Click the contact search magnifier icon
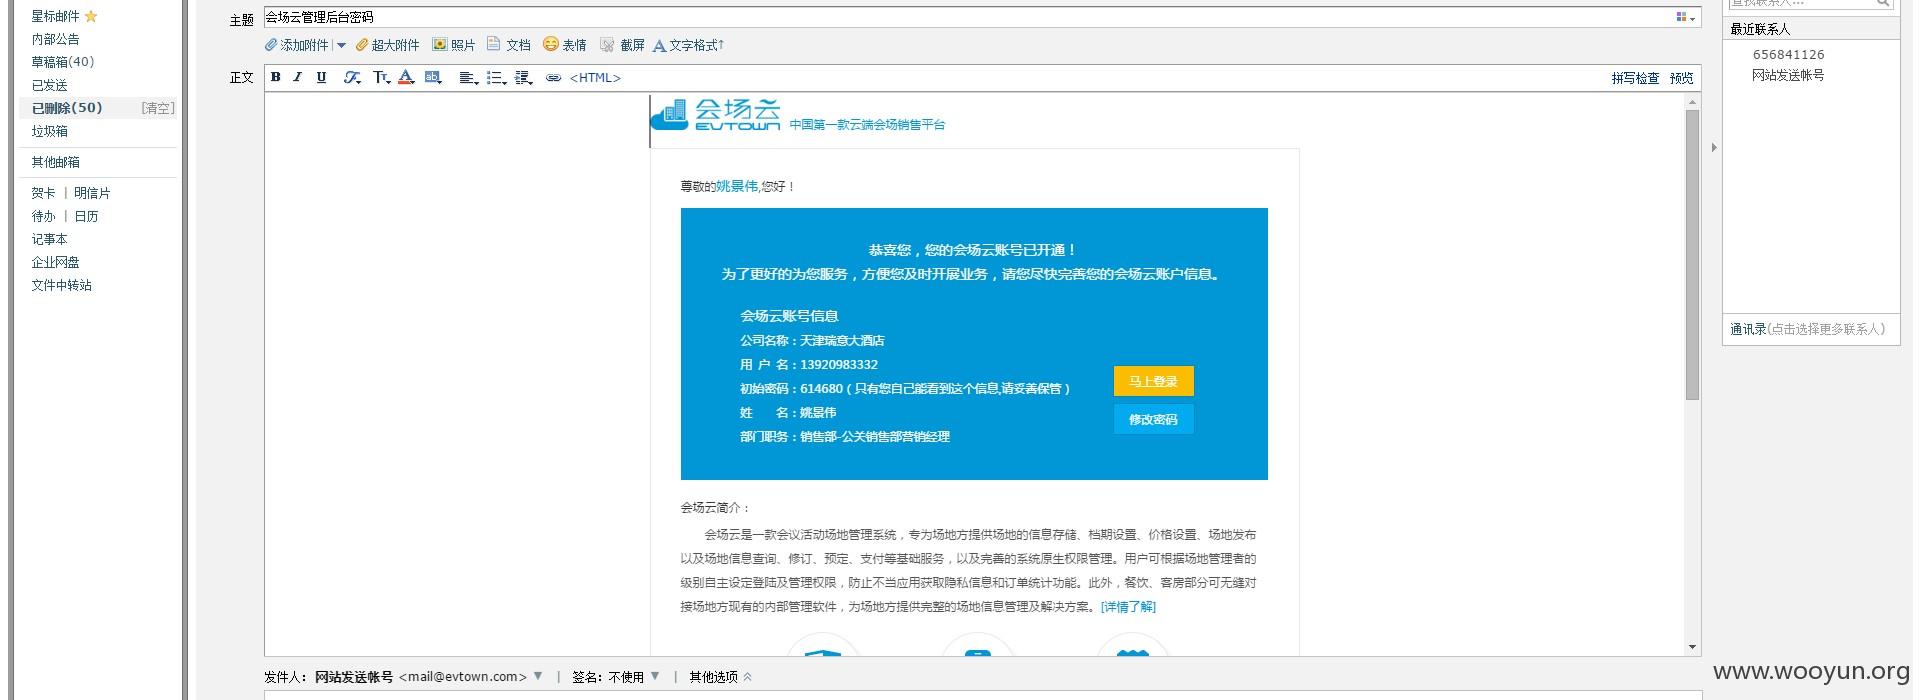 1882,3
